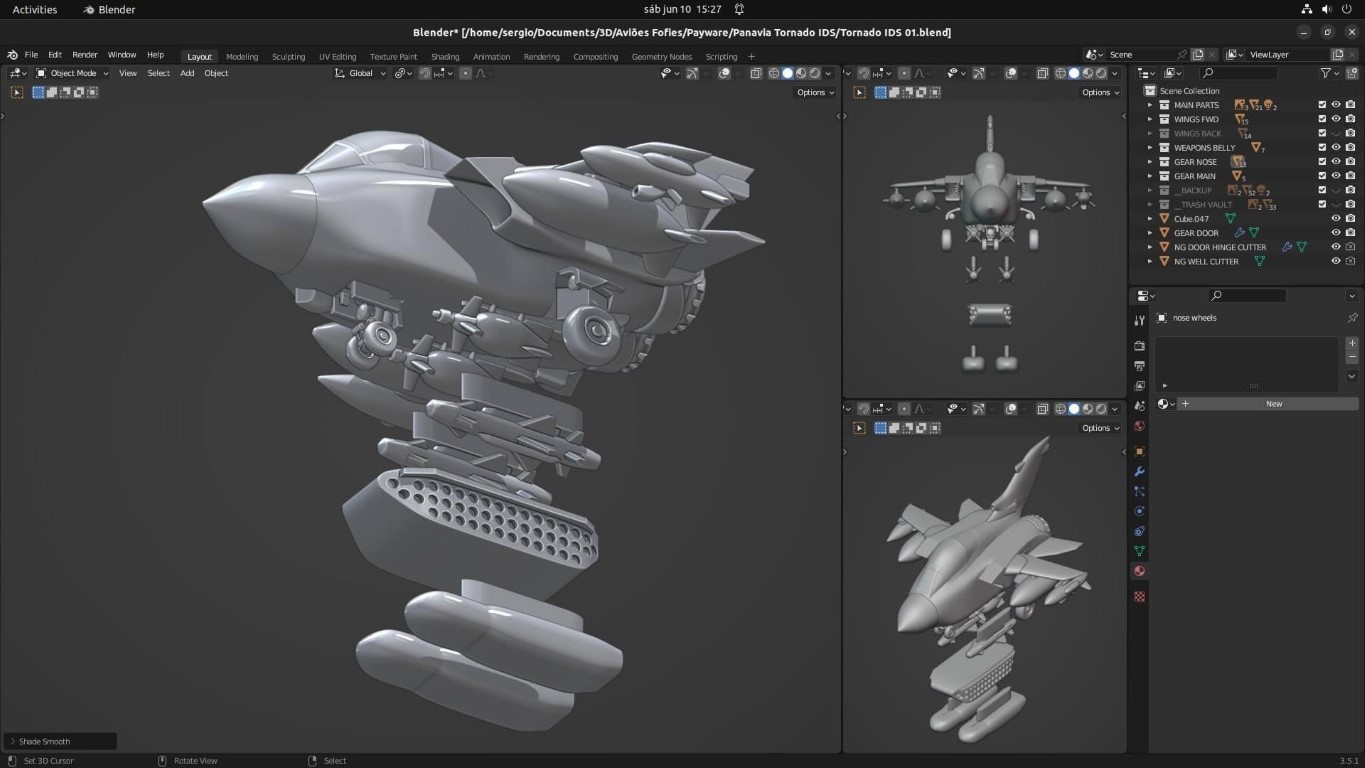Click the new collection icon in outliner
The image size is (1365, 768).
pyautogui.click(x=1350, y=73)
